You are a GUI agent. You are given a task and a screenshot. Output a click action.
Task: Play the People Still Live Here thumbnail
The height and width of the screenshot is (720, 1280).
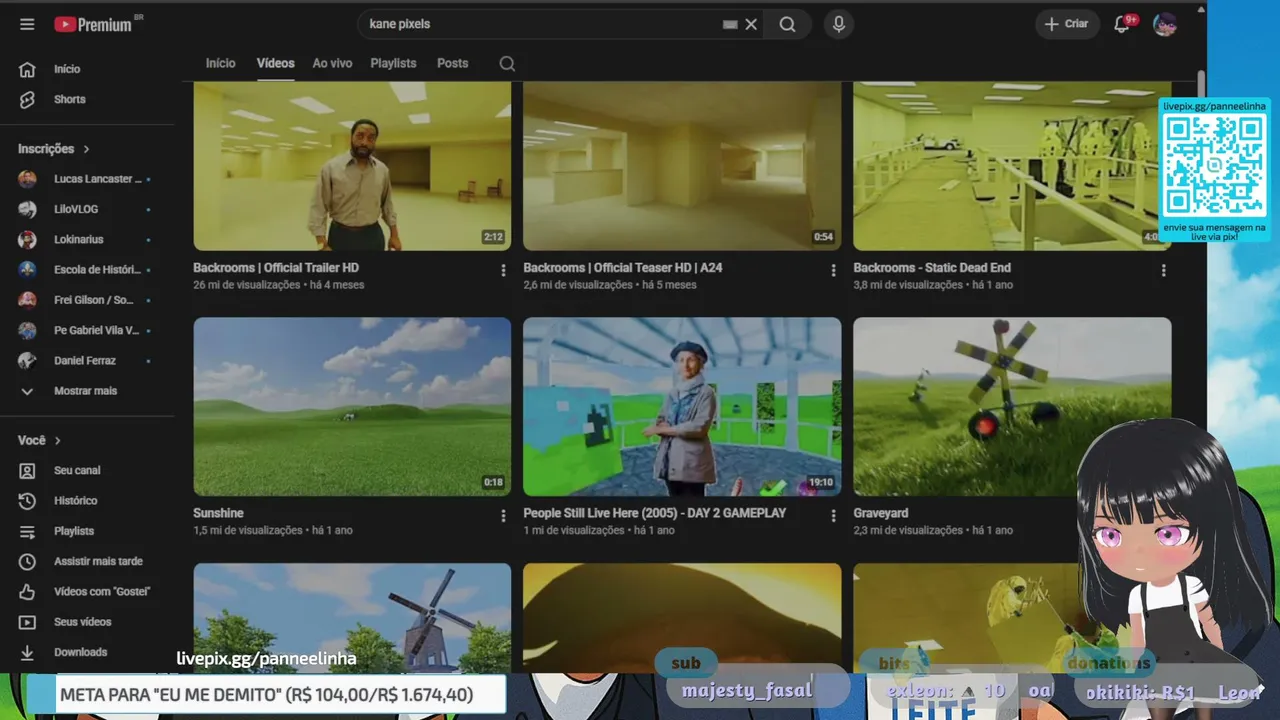click(x=682, y=407)
